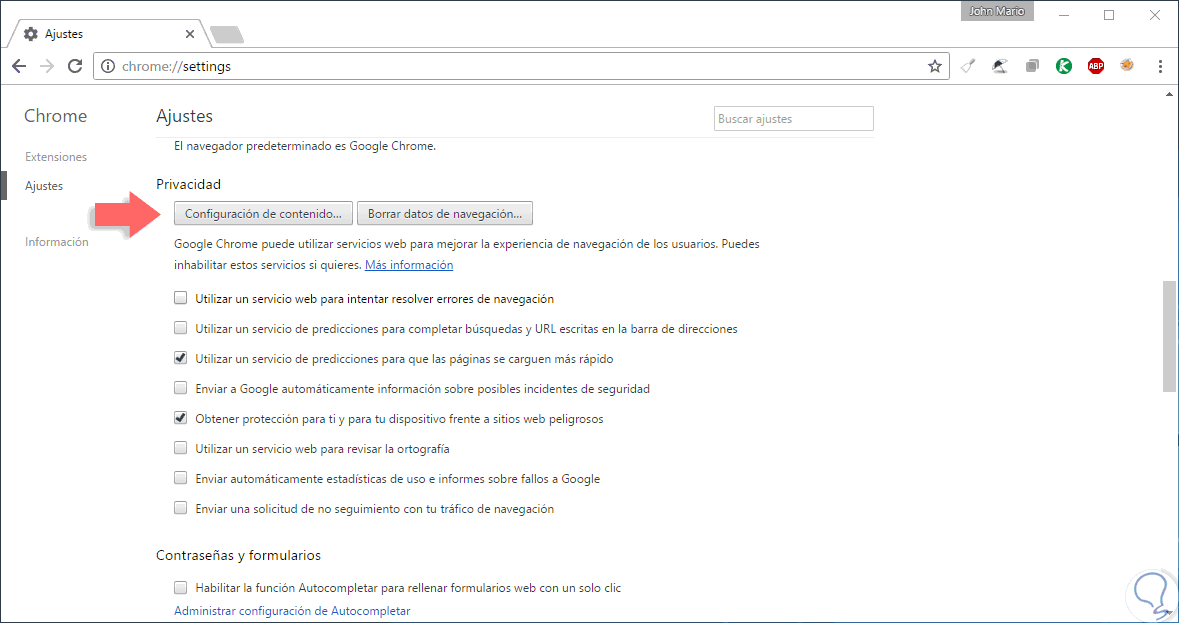
Task: Open Información in the sidebar
Action: click(56, 242)
